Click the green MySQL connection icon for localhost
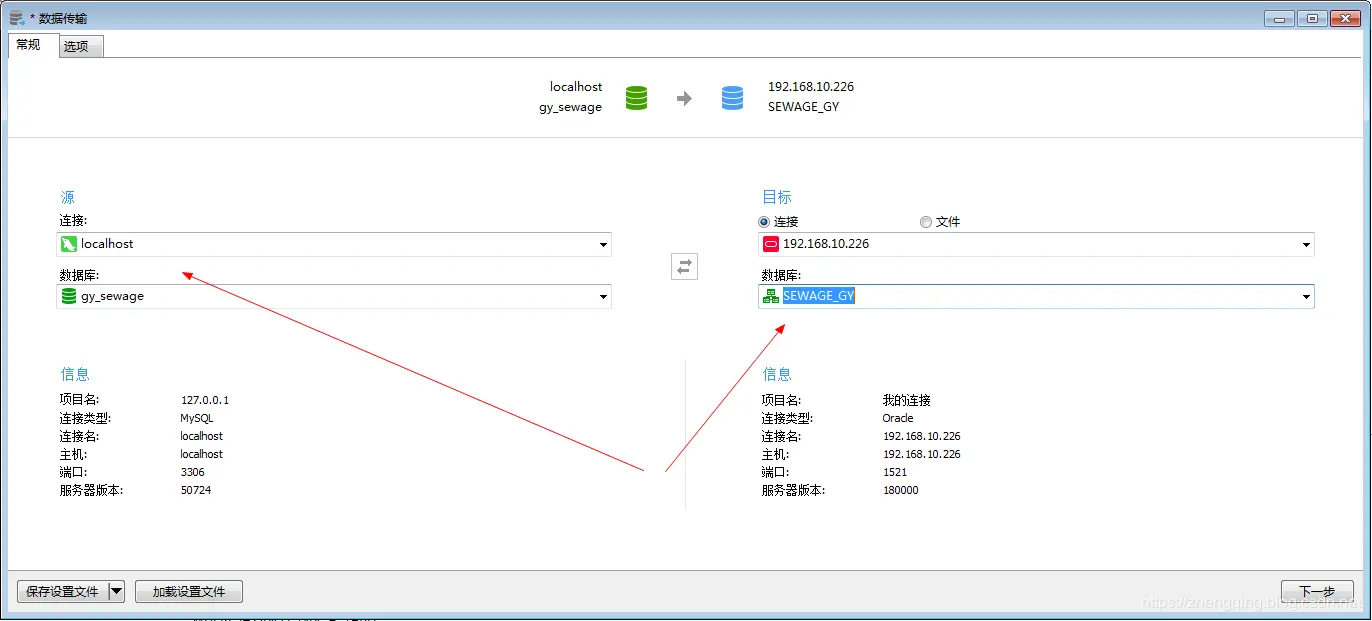This screenshot has width=1372, height=621. click(x=70, y=243)
